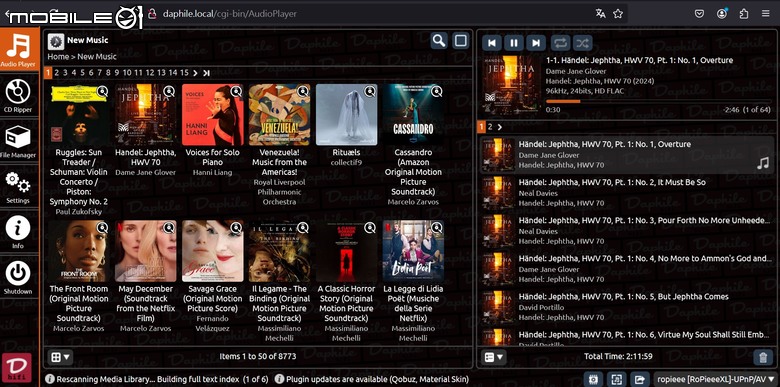The height and width of the screenshot is (387, 780).
Task: Click the Daphile hifi logo icon
Action: tap(17, 367)
